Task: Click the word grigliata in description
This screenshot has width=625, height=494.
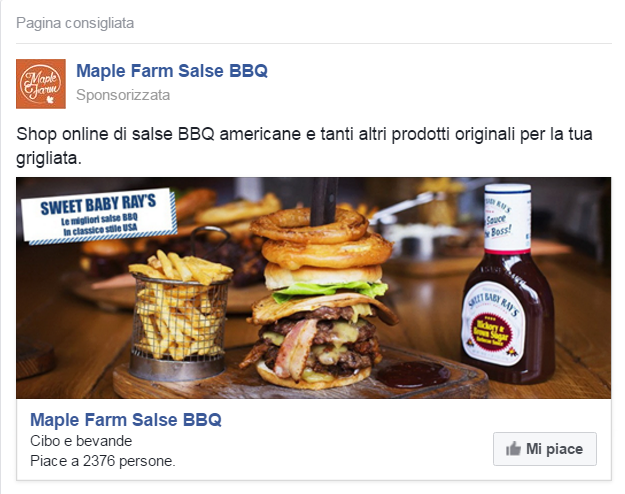Action: (x=49, y=159)
